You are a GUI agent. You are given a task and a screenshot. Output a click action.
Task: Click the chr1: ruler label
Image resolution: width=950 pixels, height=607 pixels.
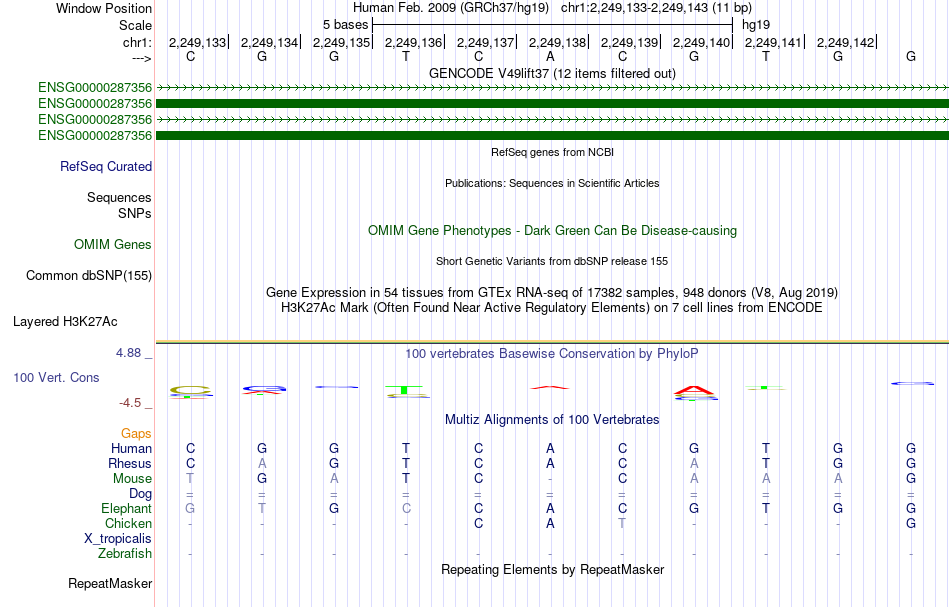click(137, 42)
